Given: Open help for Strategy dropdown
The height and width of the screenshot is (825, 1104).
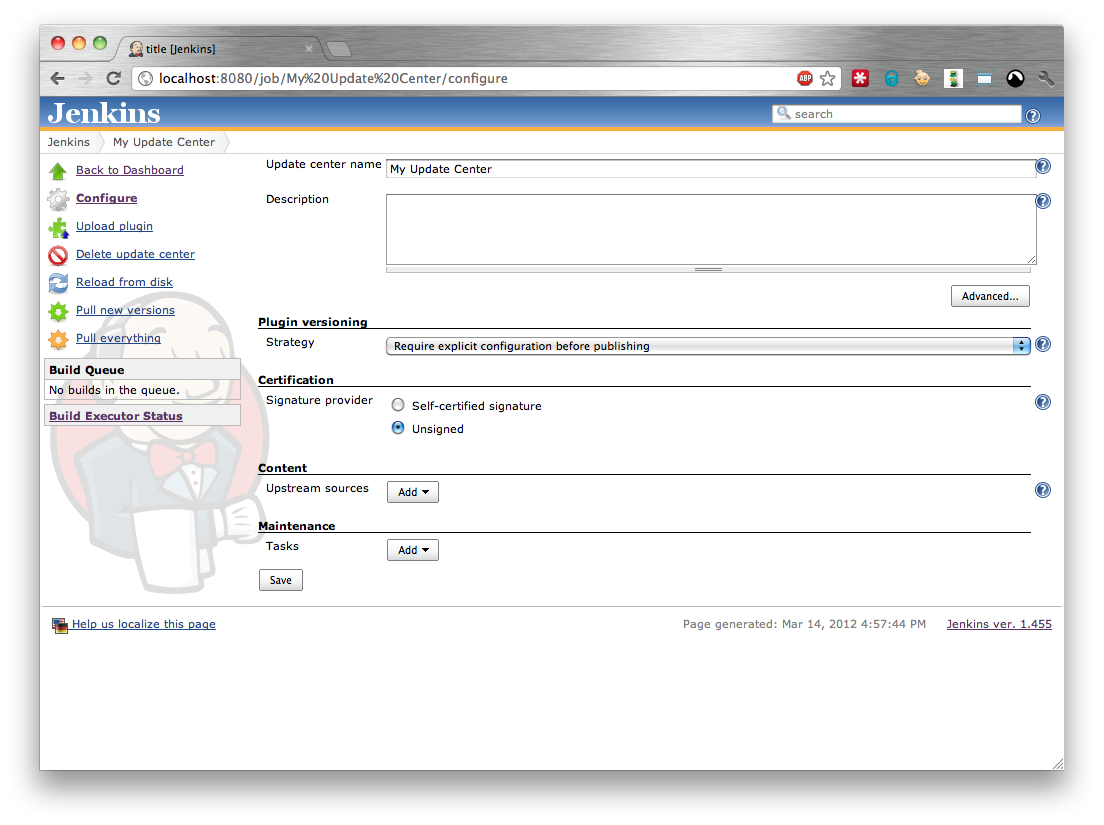Looking at the screenshot, I should click(x=1043, y=344).
